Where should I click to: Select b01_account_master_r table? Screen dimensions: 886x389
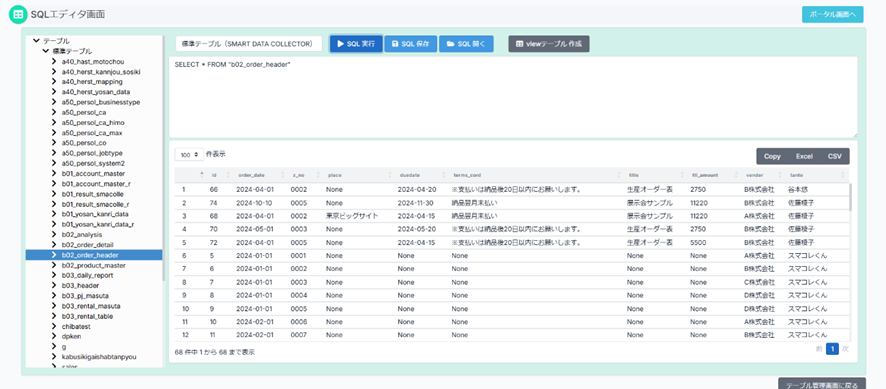97,184
